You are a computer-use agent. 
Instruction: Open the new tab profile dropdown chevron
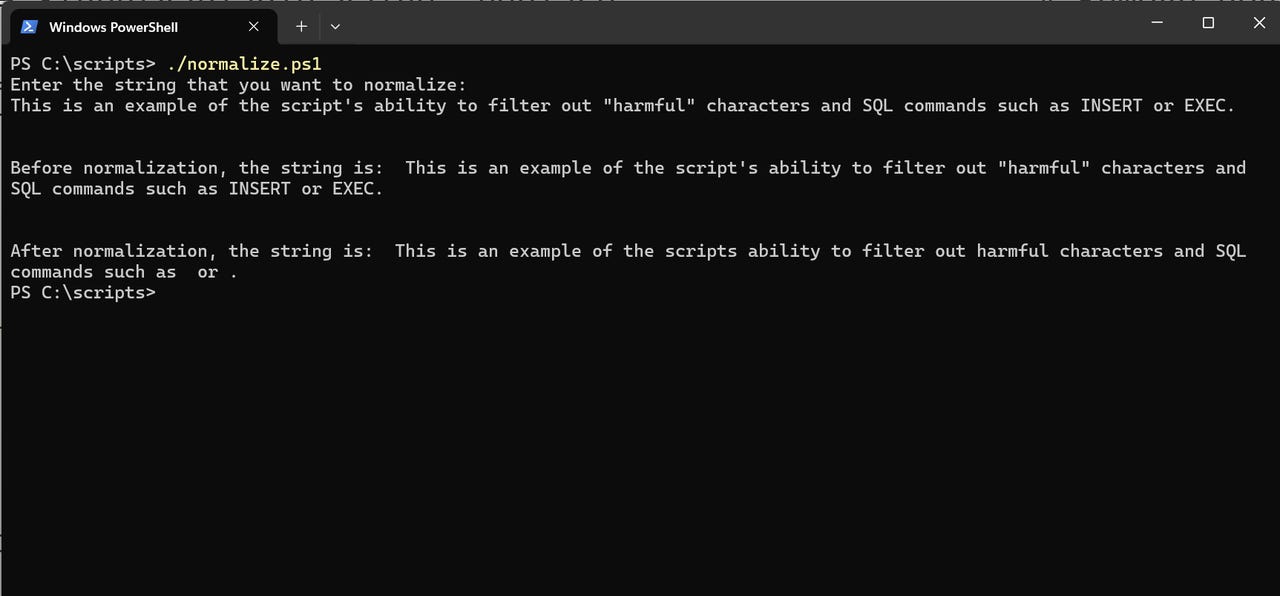pos(334,27)
